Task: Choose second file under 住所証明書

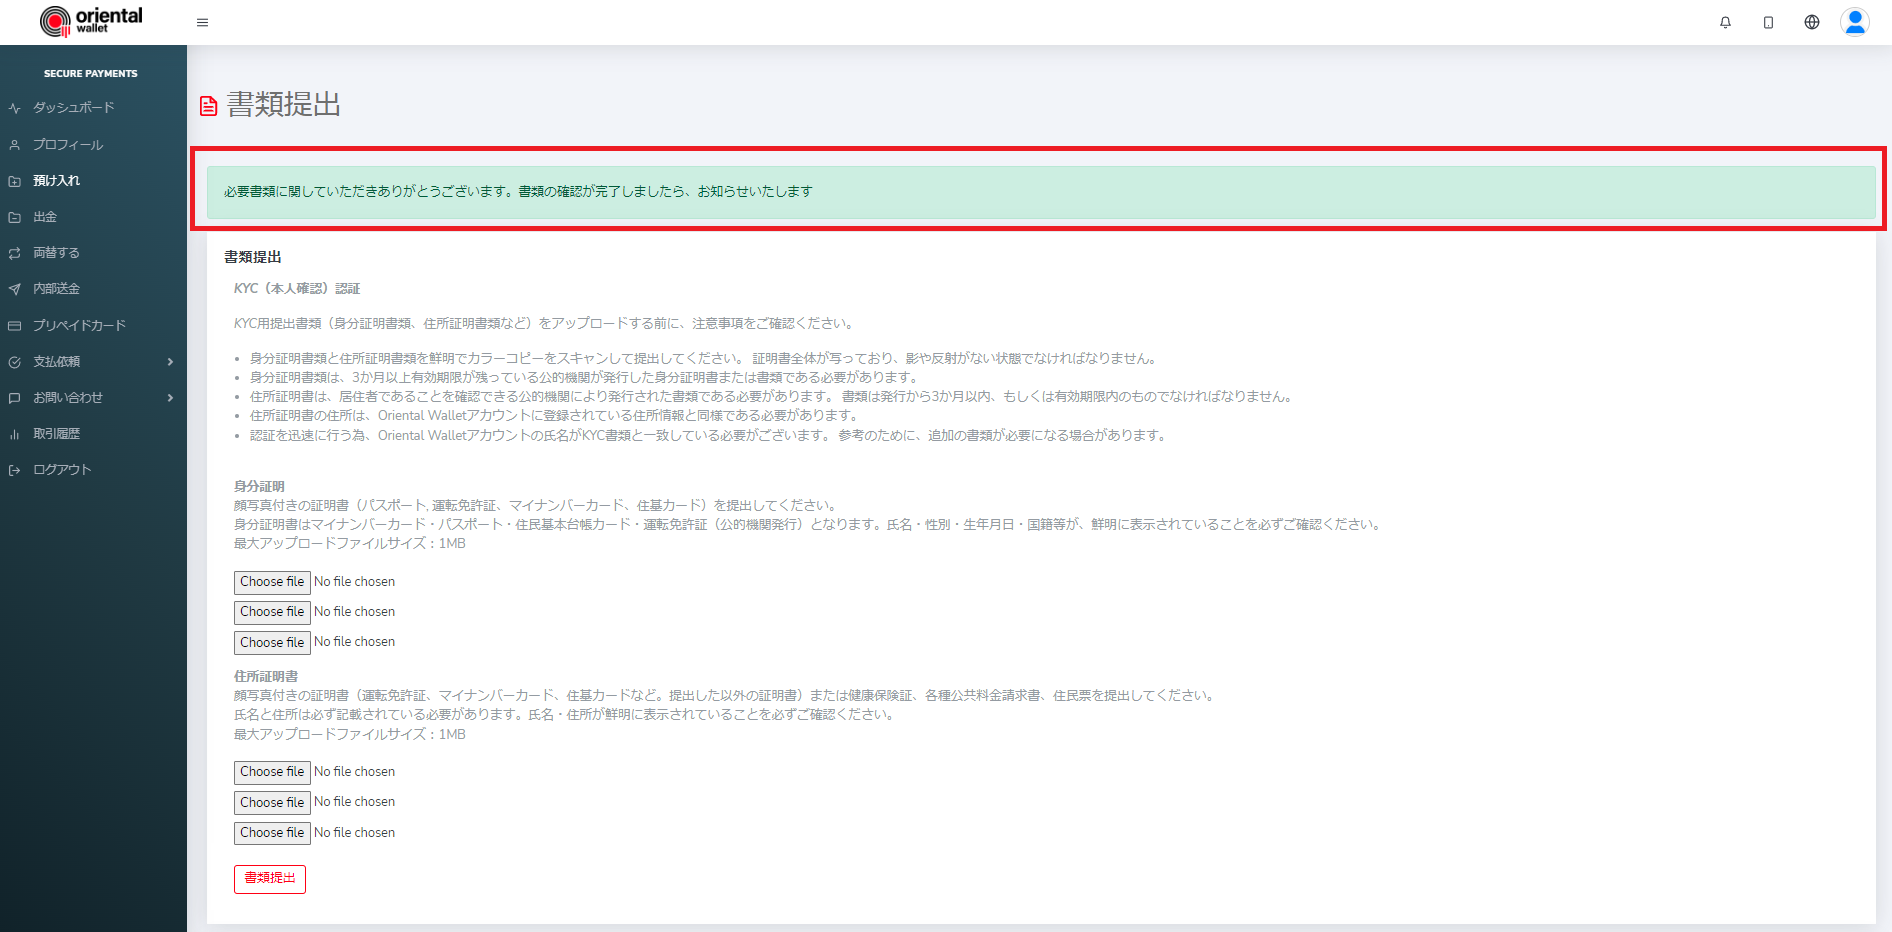Action: pyautogui.click(x=272, y=802)
